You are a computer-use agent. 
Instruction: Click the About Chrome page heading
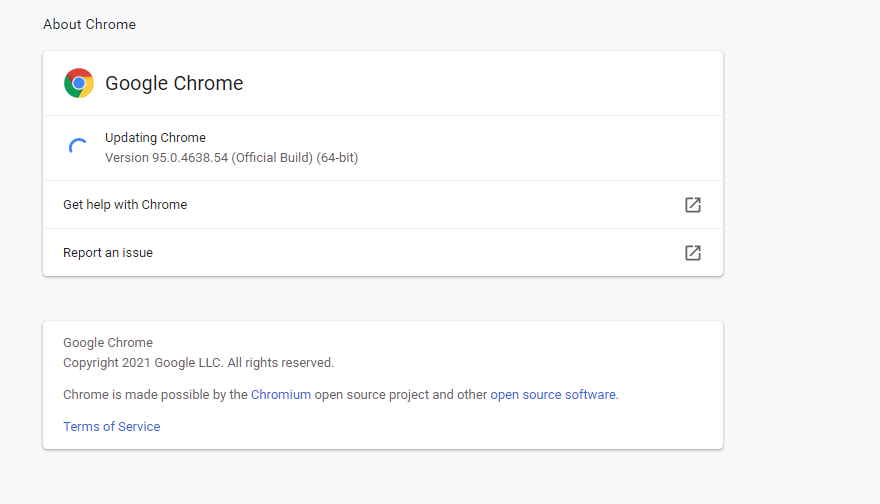pos(89,24)
